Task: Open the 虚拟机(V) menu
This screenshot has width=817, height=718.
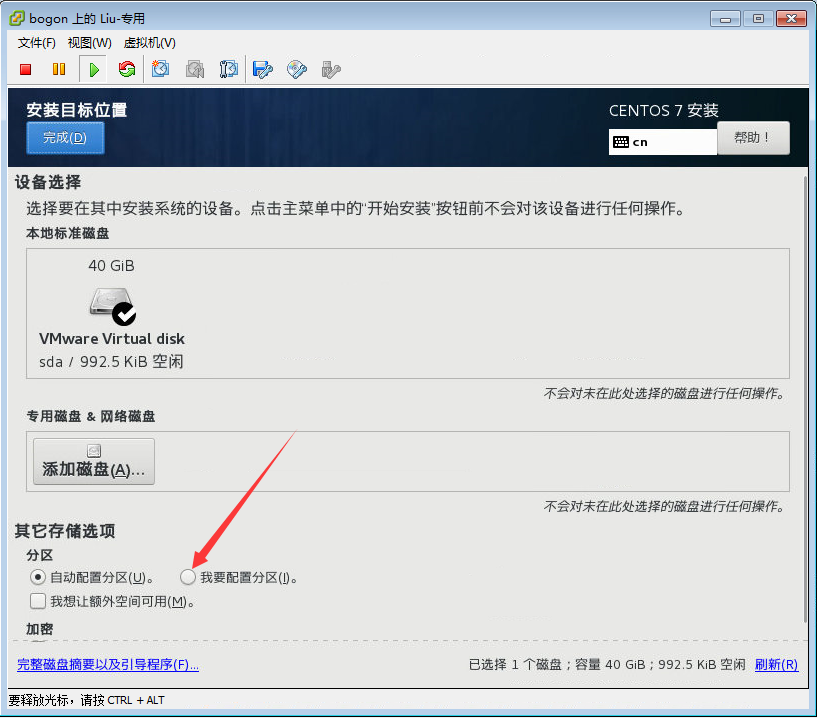Action: click(x=150, y=43)
